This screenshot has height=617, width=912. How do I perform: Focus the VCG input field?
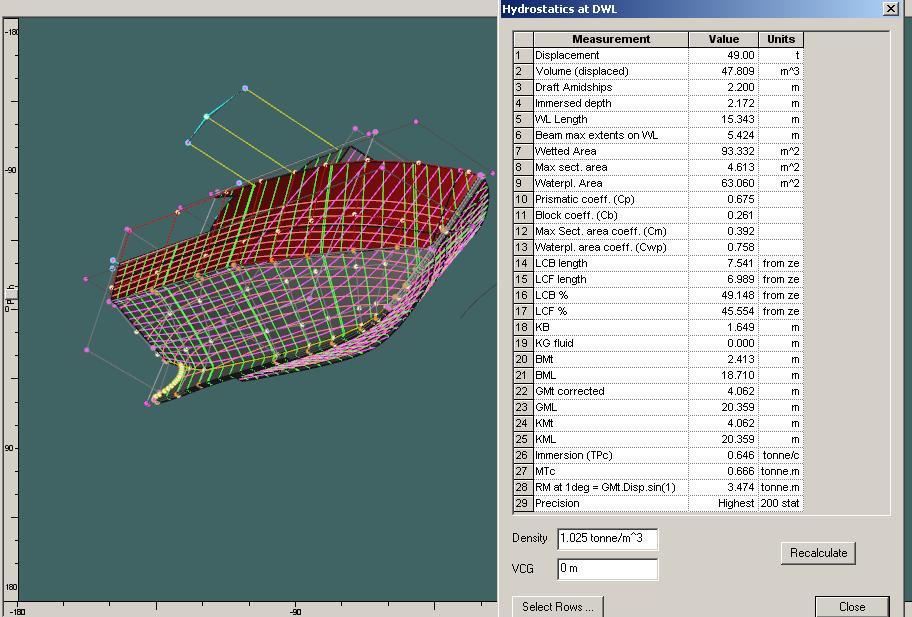(x=607, y=569)
